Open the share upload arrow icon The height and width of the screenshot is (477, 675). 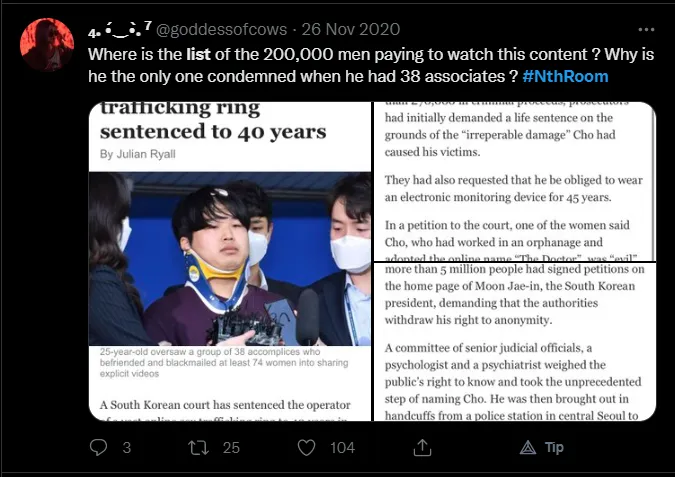pyautogui.click(x=422, y=447)
